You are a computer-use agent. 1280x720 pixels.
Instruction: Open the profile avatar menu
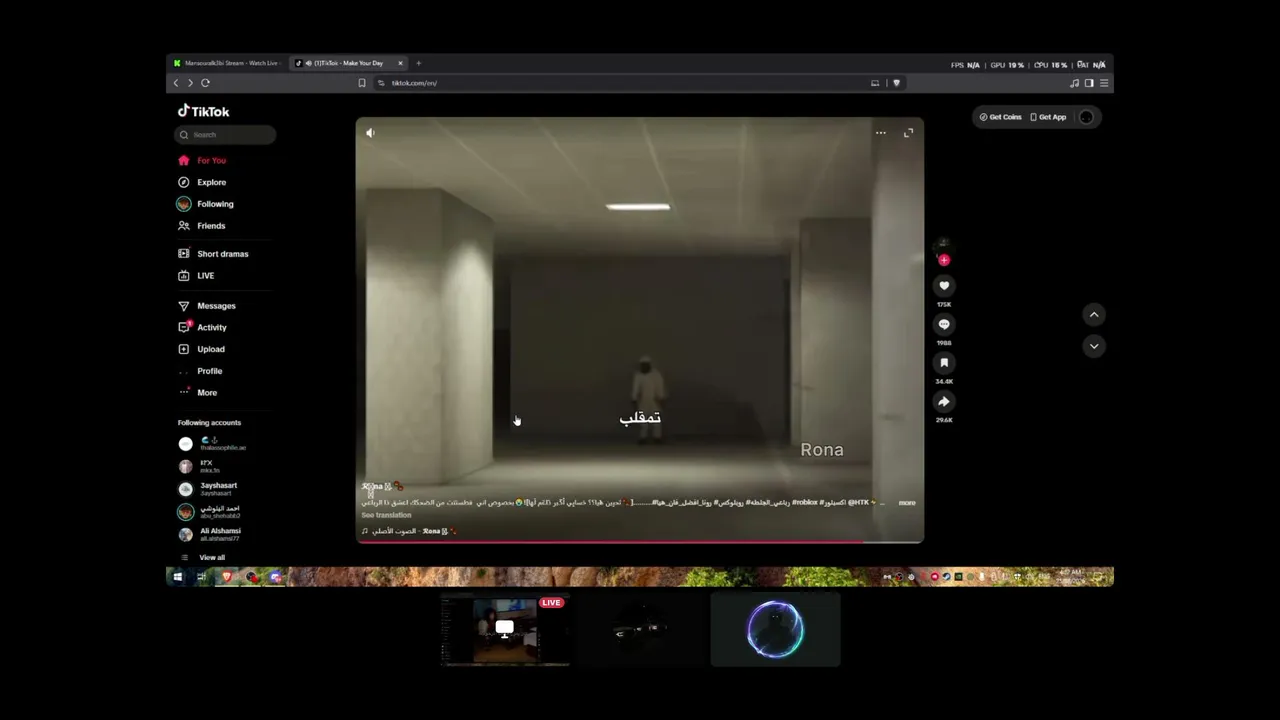click(x=1086, y=117)
